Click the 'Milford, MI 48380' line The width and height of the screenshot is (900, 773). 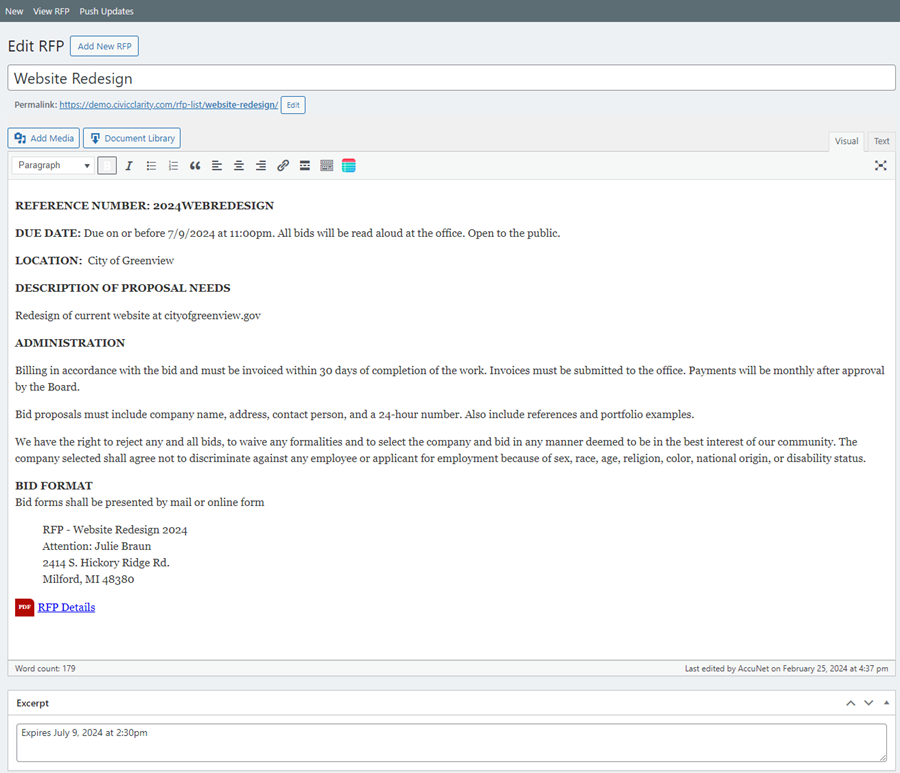[x=88, y=579]
